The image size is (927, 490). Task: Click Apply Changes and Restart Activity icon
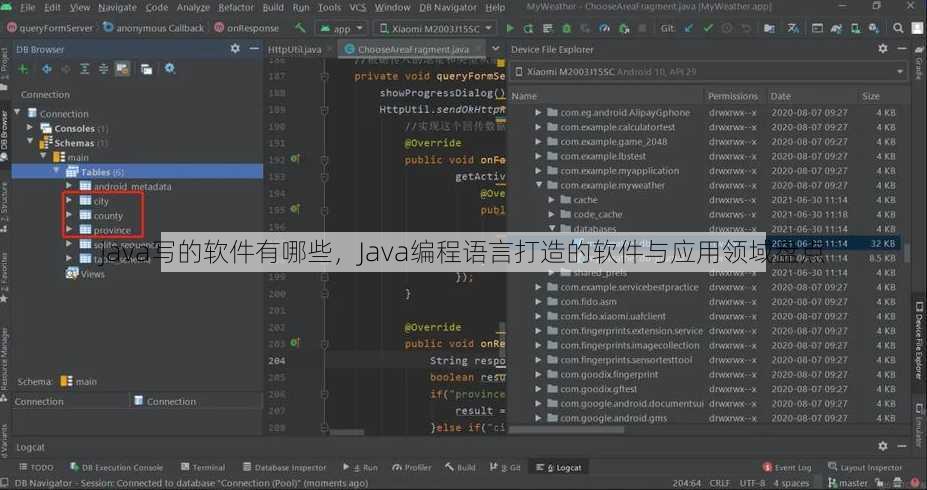pos(528,28)
